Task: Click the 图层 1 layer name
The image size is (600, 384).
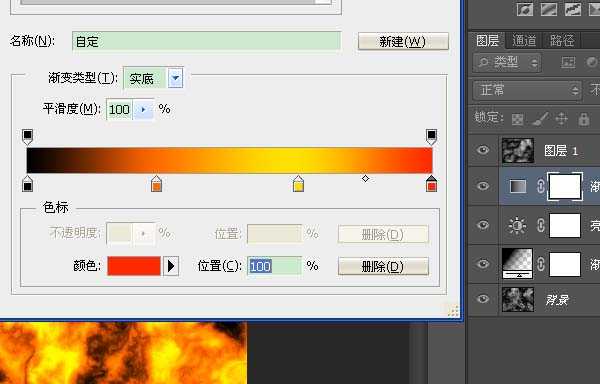Action: [x=561, y=151]
